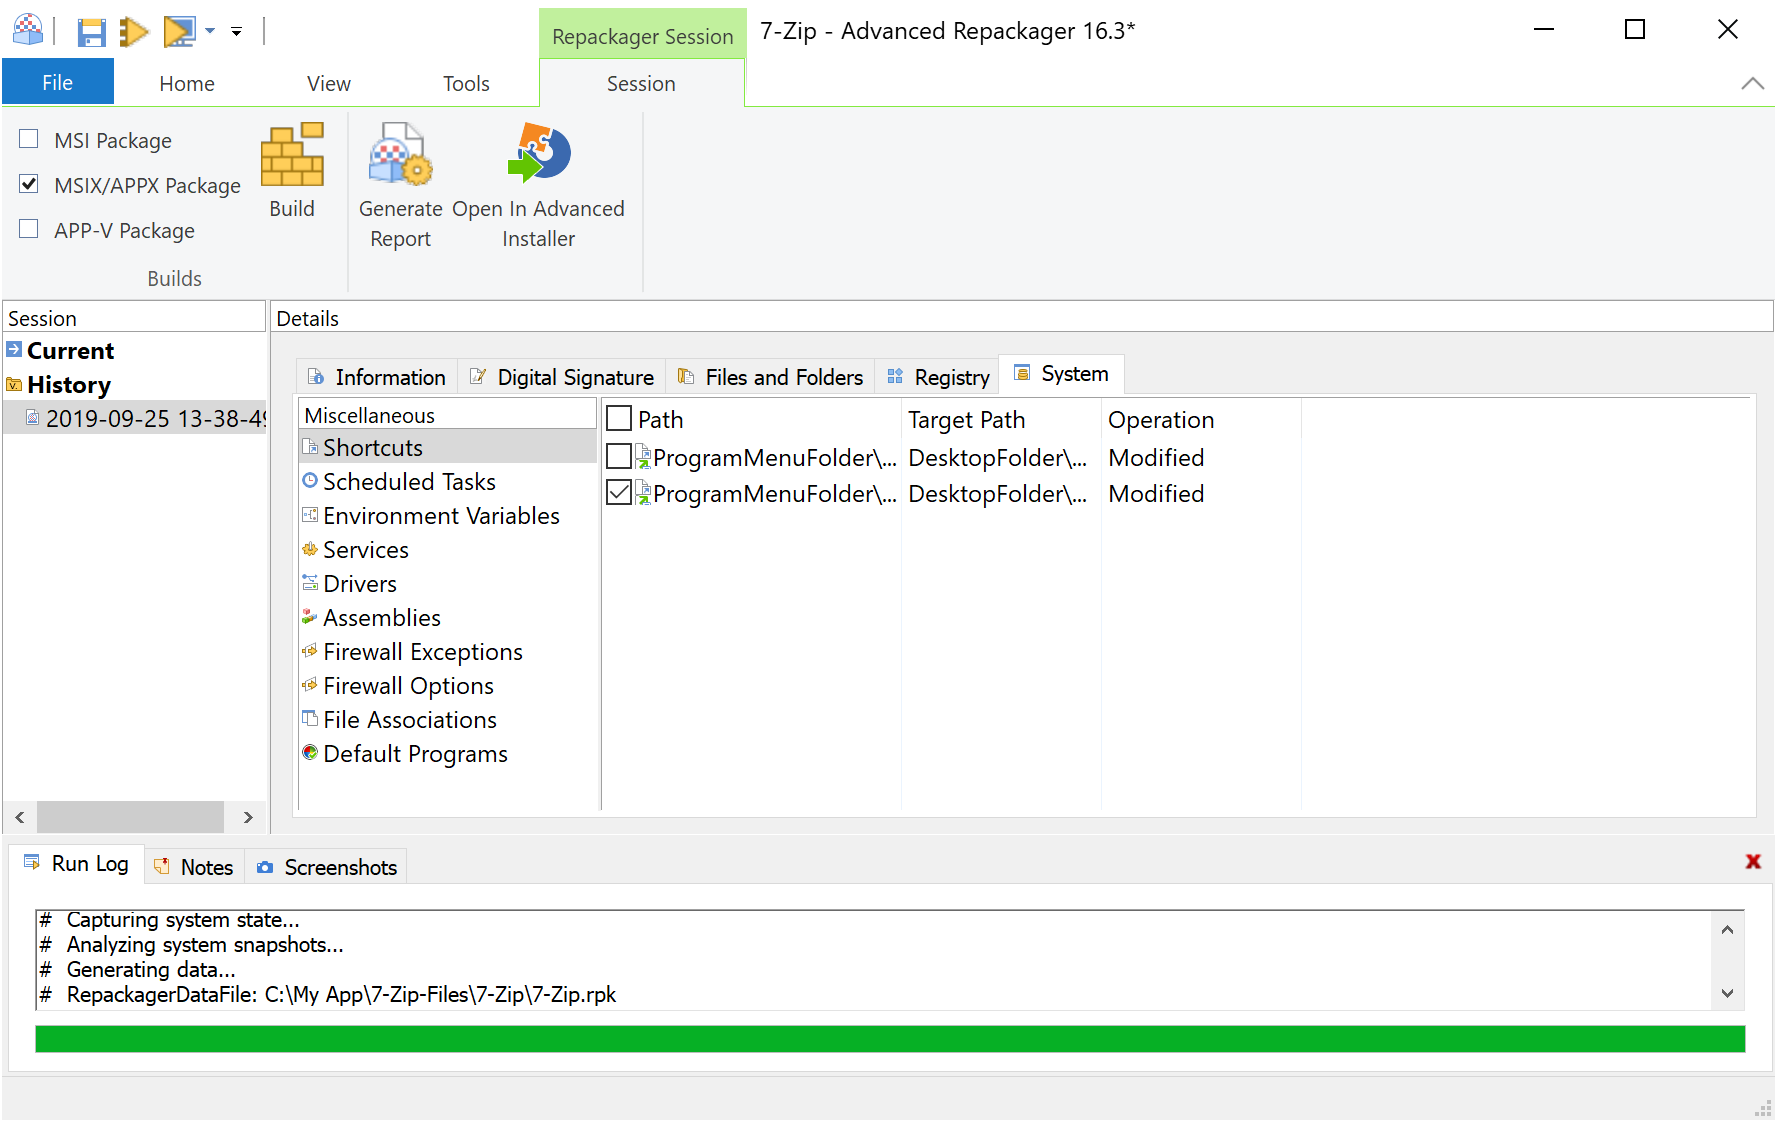Open the dropdown next to Run session icon
The image size is (1777, 1122).
210,32
